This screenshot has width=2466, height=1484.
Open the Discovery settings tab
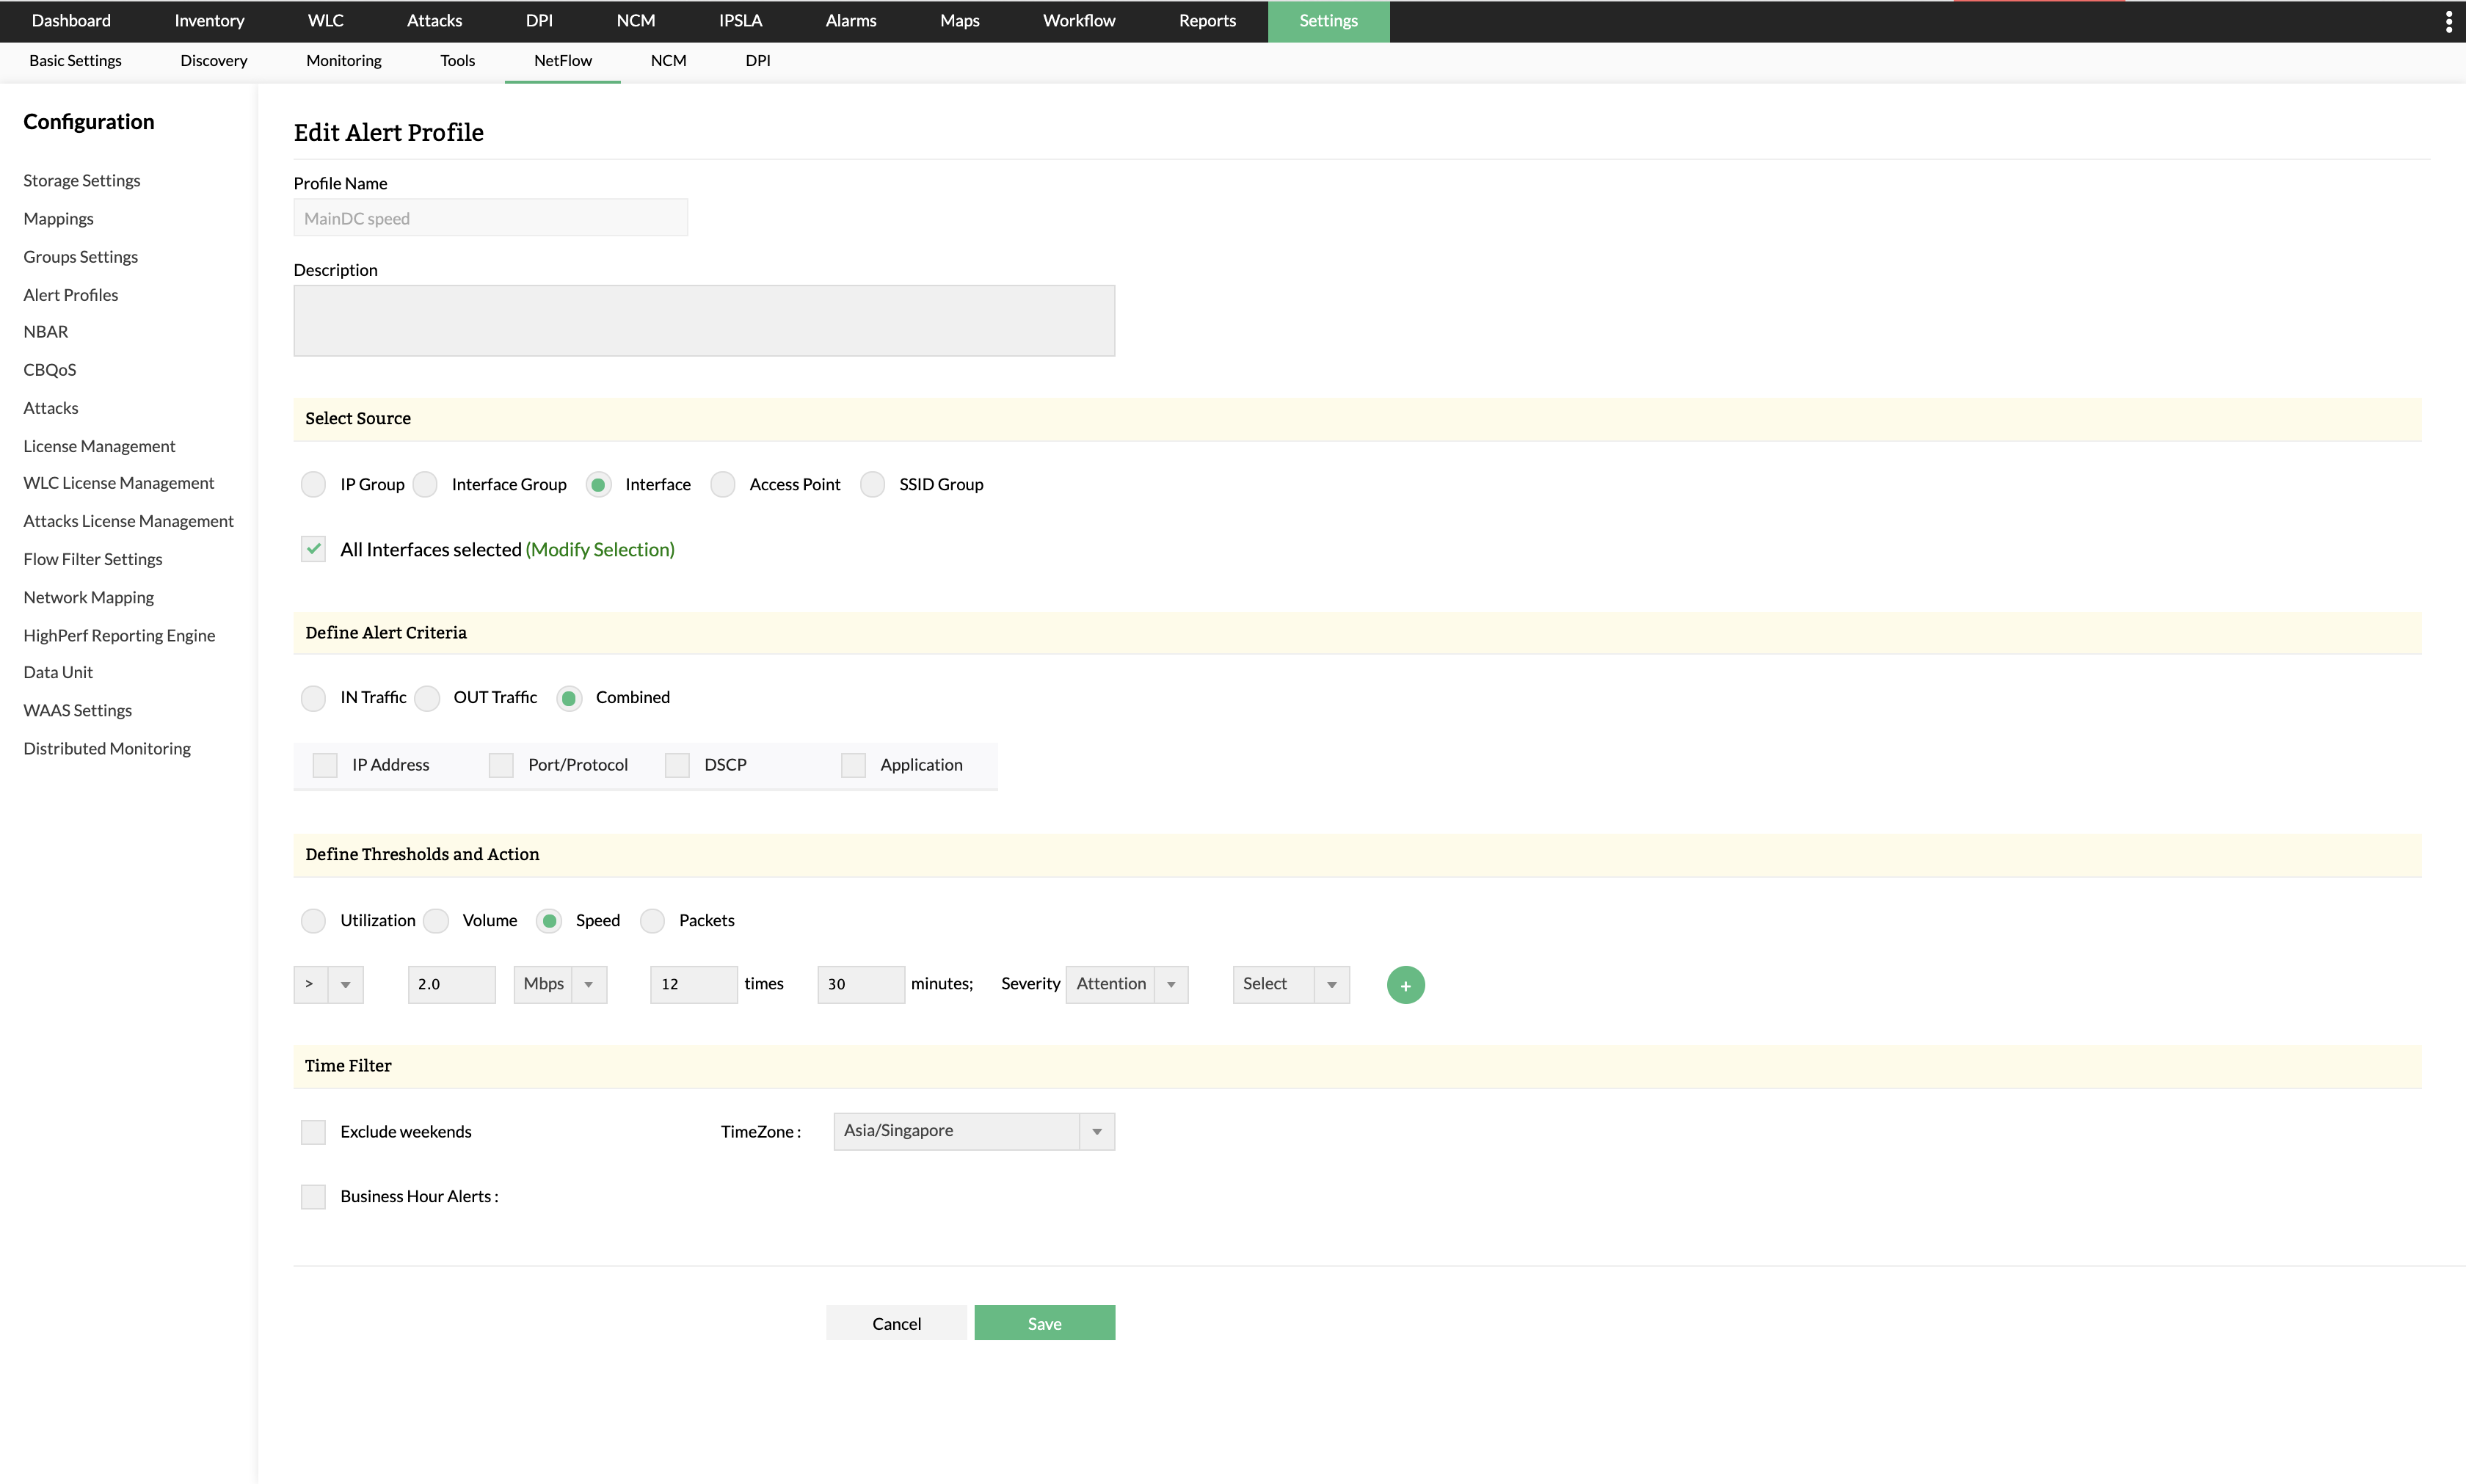point(213,61)
